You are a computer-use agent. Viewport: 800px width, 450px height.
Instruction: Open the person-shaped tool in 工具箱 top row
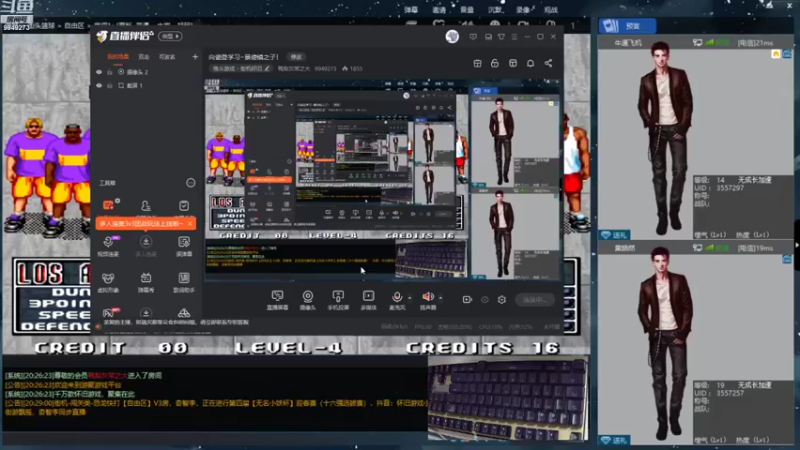(x=146, y=206)
